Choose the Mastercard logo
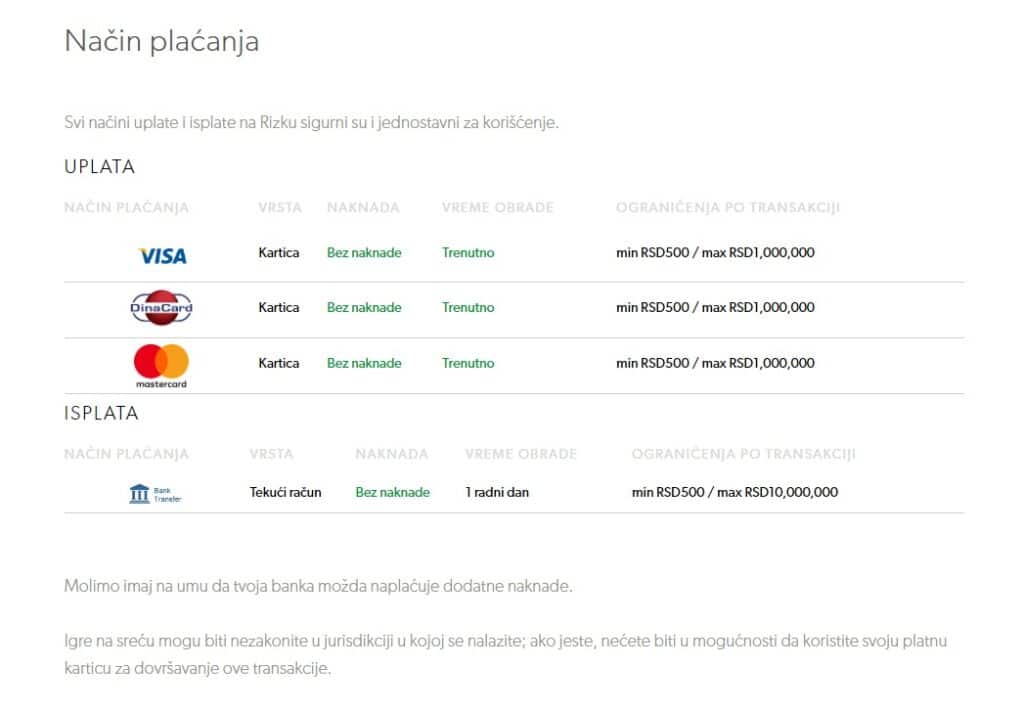This screenshot has height=711, width=1024. (x=161, y=365)
